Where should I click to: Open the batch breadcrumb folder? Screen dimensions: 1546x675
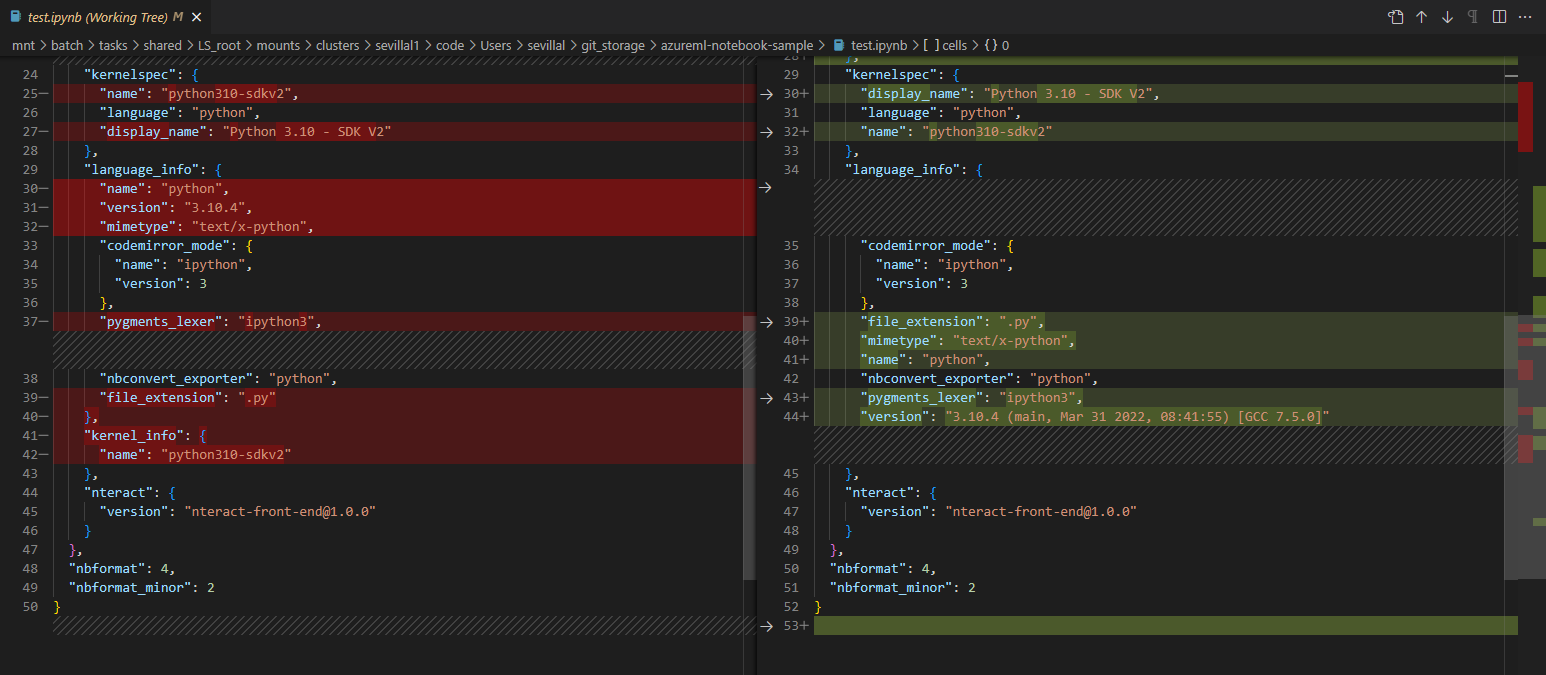point(67,45)
